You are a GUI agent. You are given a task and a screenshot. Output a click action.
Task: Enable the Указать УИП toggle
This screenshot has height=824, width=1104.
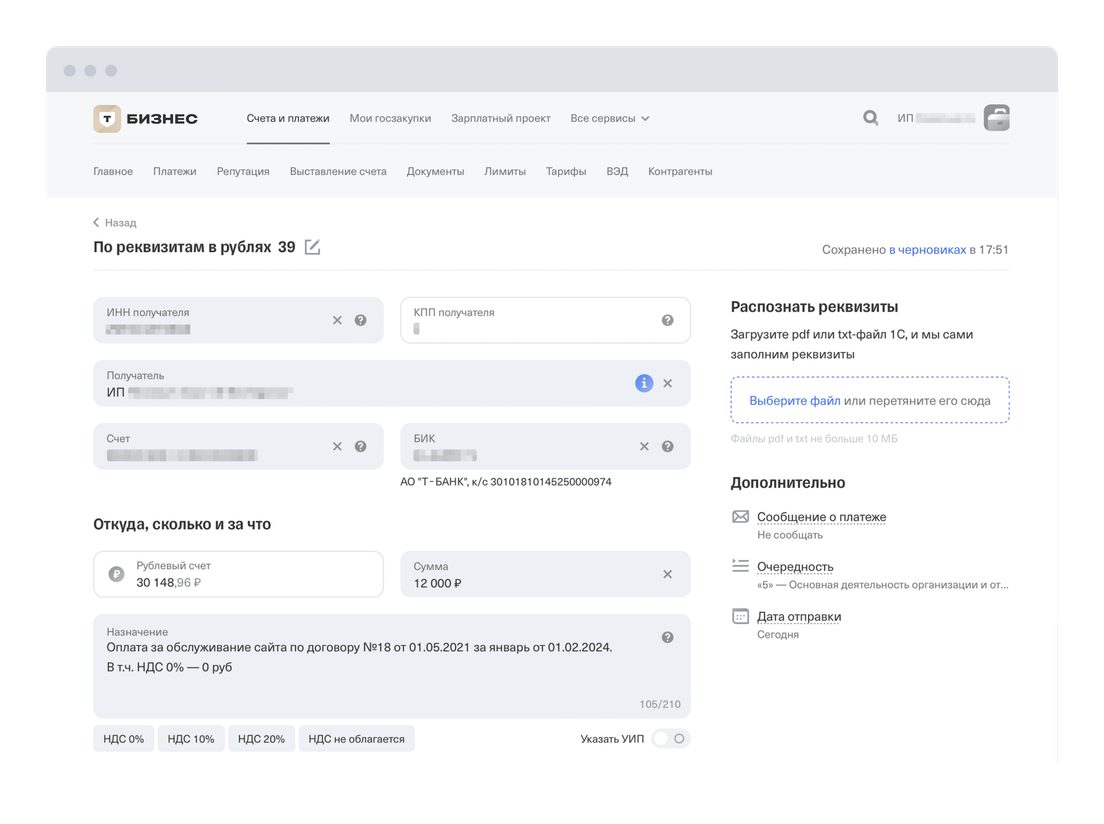(x=670, y=739)
